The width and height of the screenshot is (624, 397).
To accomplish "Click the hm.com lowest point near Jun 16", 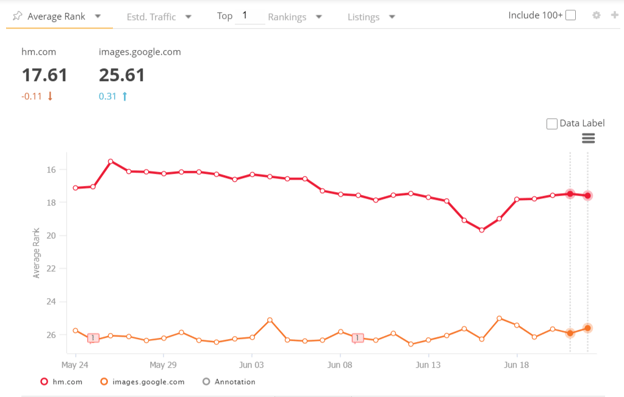I will 482,230.
